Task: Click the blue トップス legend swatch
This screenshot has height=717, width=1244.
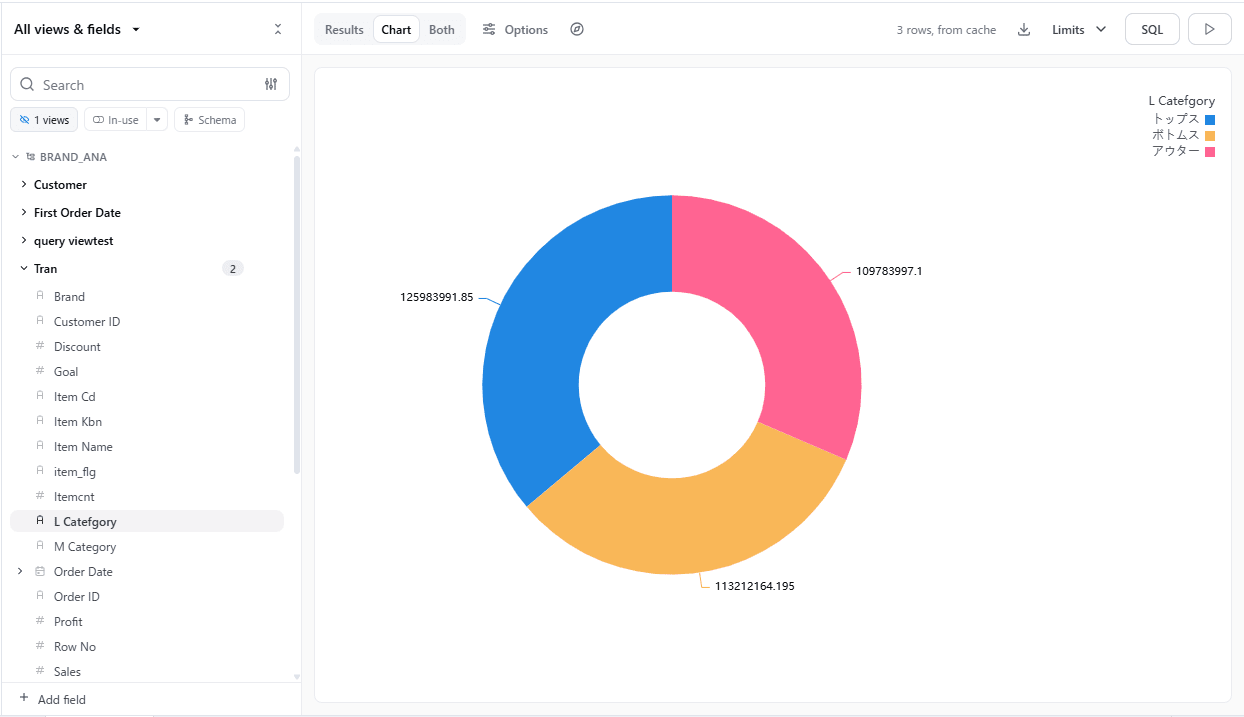Action: pos(1210,120)
